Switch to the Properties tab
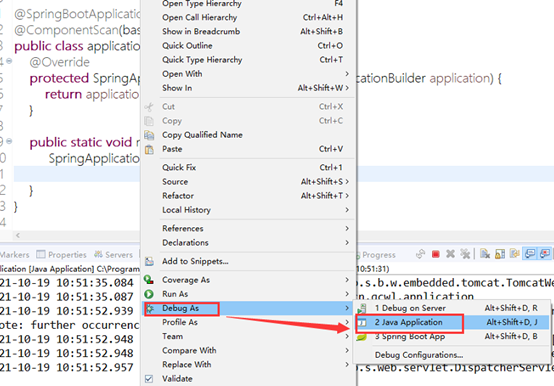 (61, 255)
